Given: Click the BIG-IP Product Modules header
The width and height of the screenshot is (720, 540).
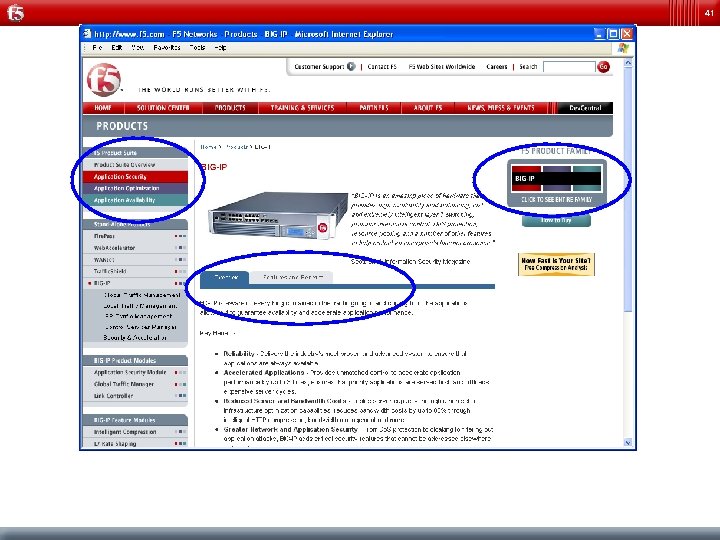Looking at the screenshot, I should click(x=135, y=360).
